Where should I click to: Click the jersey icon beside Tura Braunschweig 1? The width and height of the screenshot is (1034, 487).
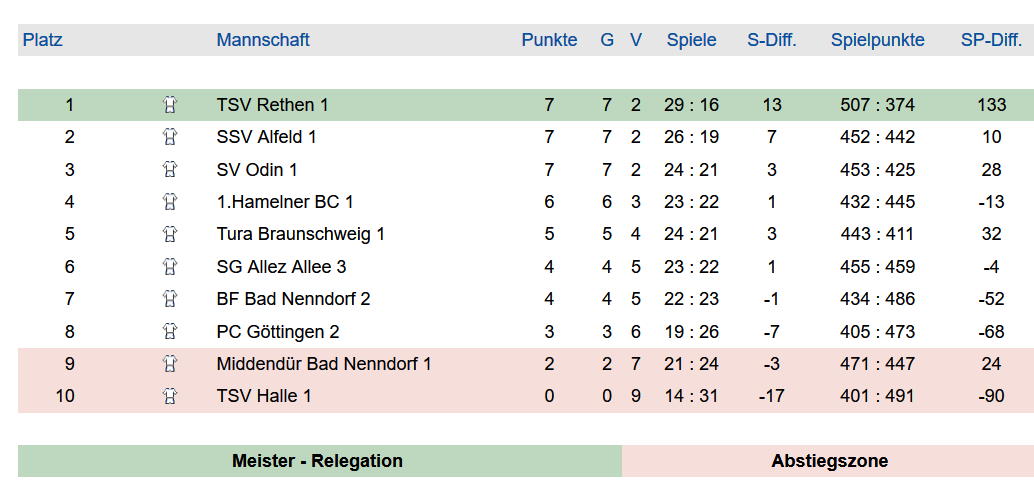coord(170,234)
